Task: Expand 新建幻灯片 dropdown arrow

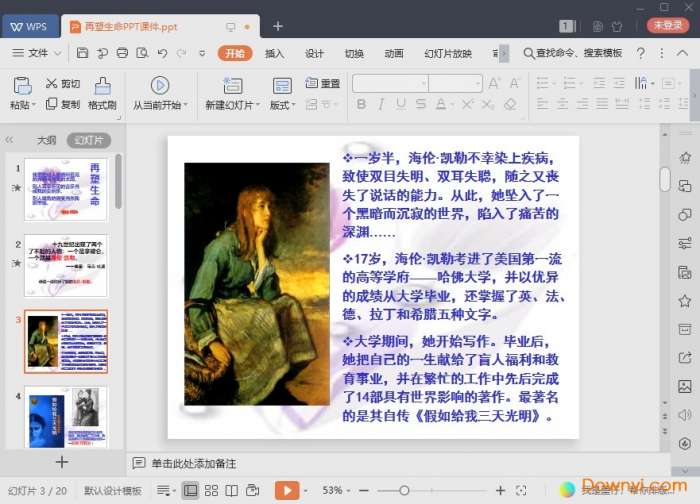Action: [x=258, y=105]
